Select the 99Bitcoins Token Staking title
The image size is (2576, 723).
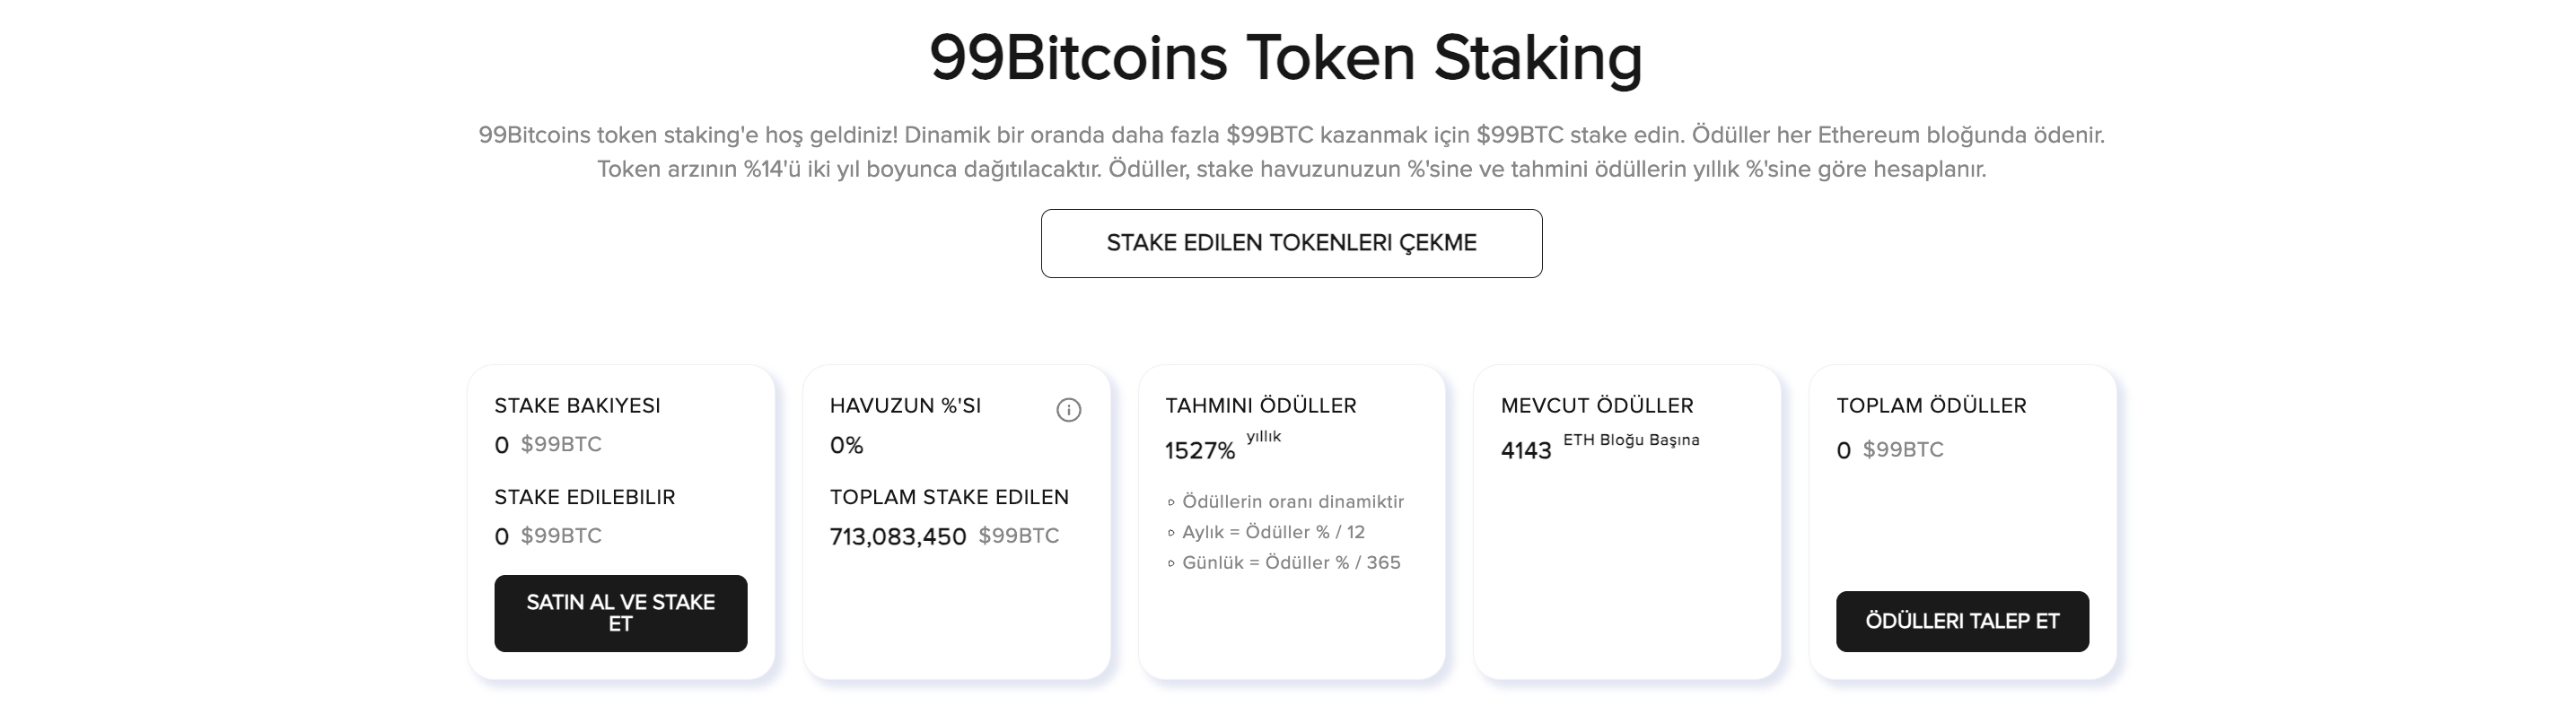click(x=1285, y=60)
